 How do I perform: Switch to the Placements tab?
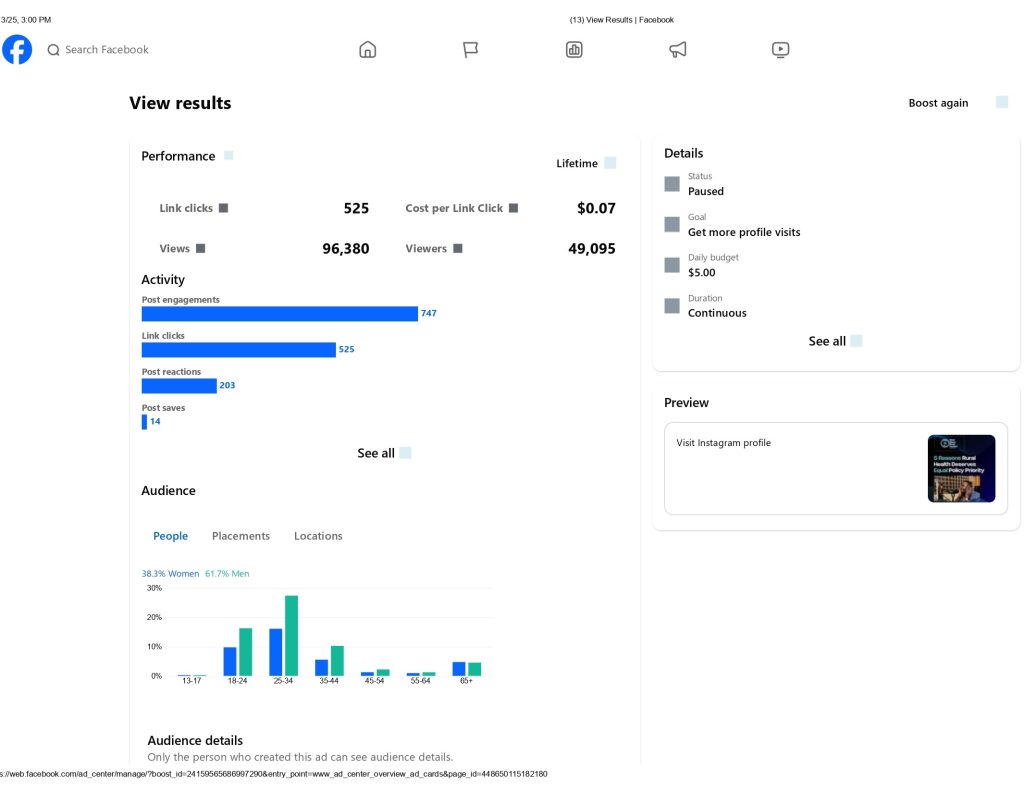pos(241,536)
